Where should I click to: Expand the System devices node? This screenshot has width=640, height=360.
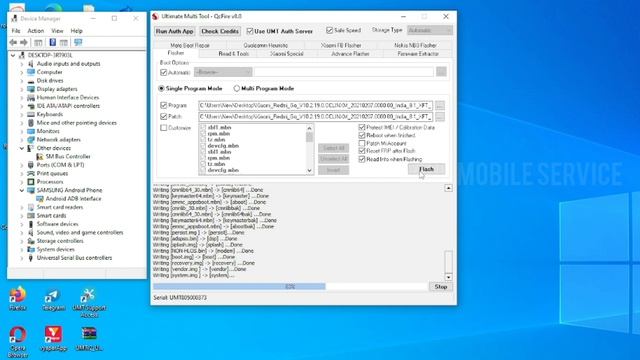pyautogui.click(x=22, y=249)
